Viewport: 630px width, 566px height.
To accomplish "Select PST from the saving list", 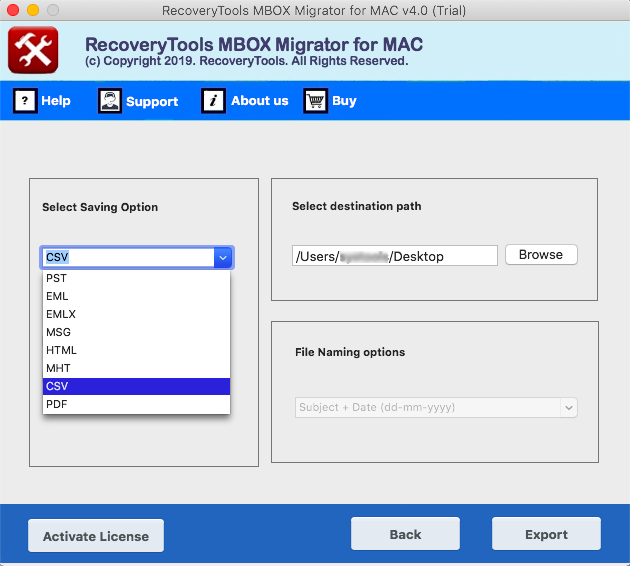I will pos(136,278).
